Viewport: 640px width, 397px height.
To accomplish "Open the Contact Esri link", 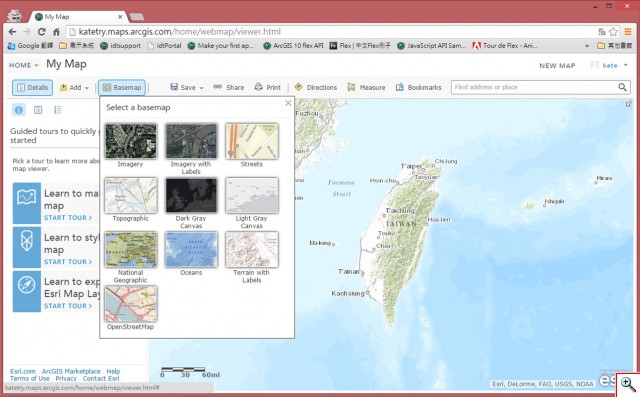I will coord(101,379).
